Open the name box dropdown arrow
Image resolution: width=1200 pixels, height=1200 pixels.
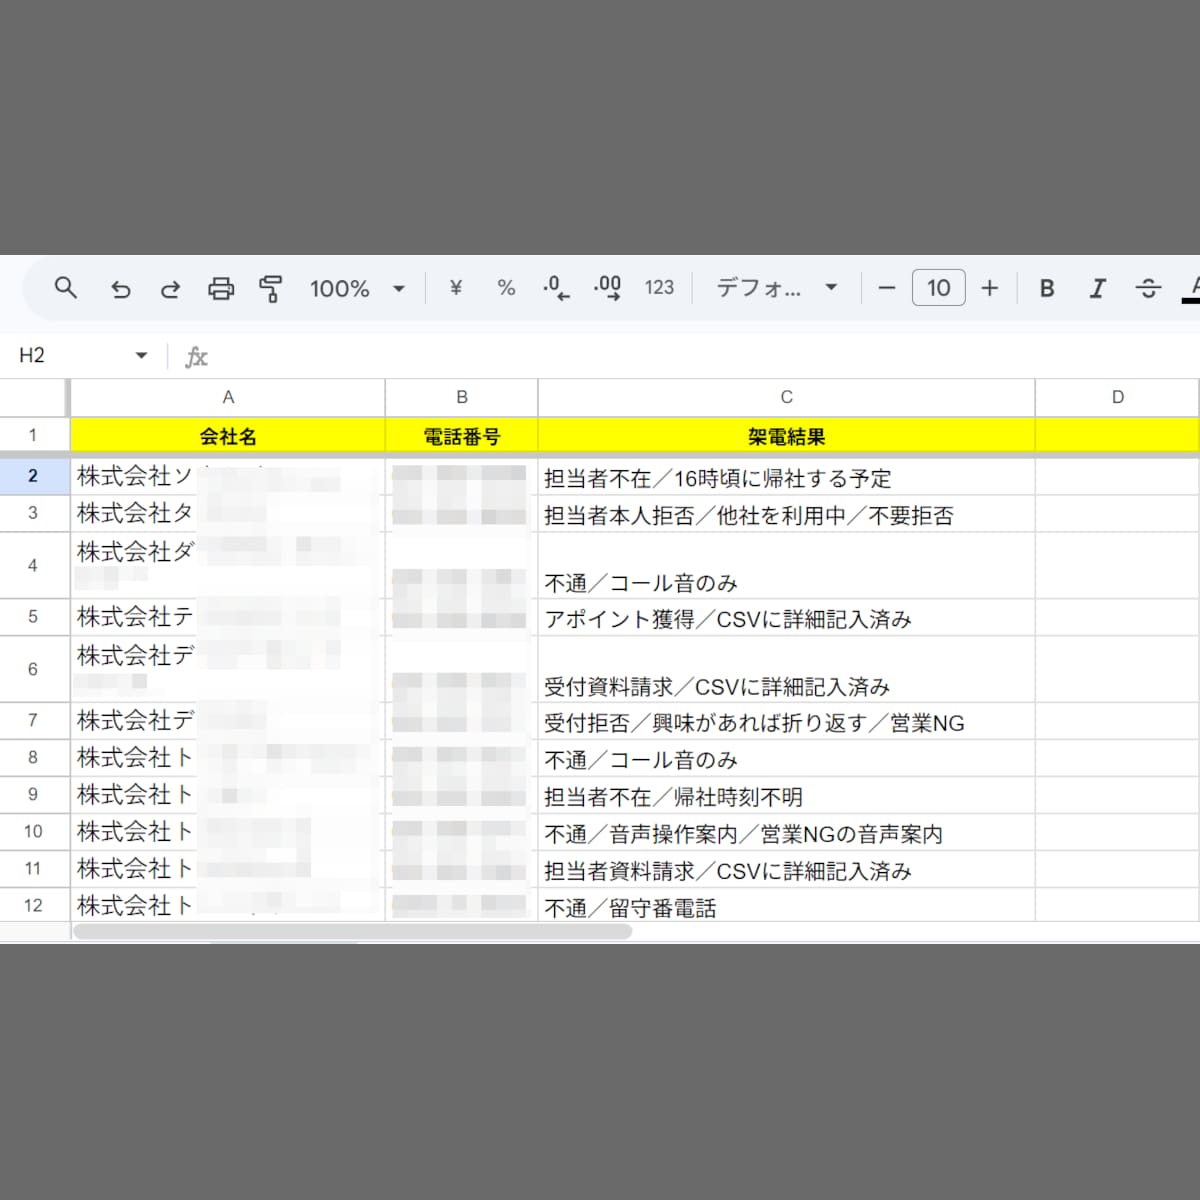[141, 356]
